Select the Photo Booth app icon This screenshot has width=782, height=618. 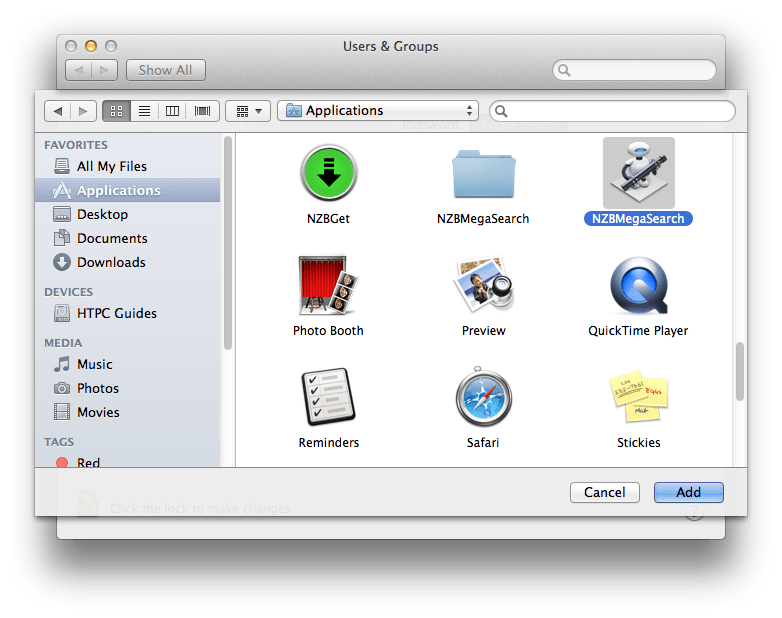pyautogui.click(x=328, y=286)
